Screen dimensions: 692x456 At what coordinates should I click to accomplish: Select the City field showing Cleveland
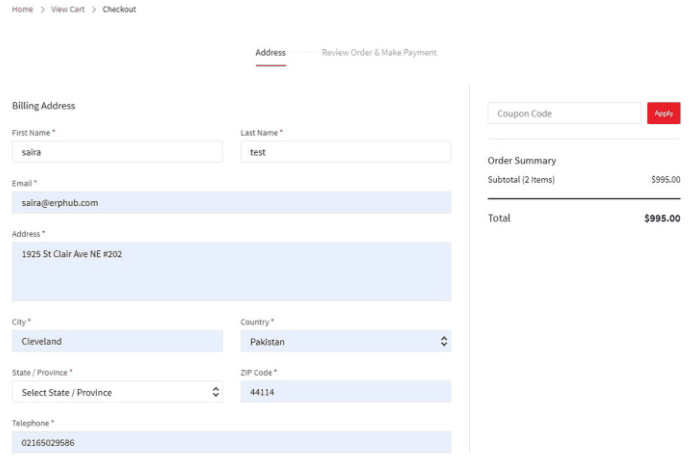click(x=117, y=341)
